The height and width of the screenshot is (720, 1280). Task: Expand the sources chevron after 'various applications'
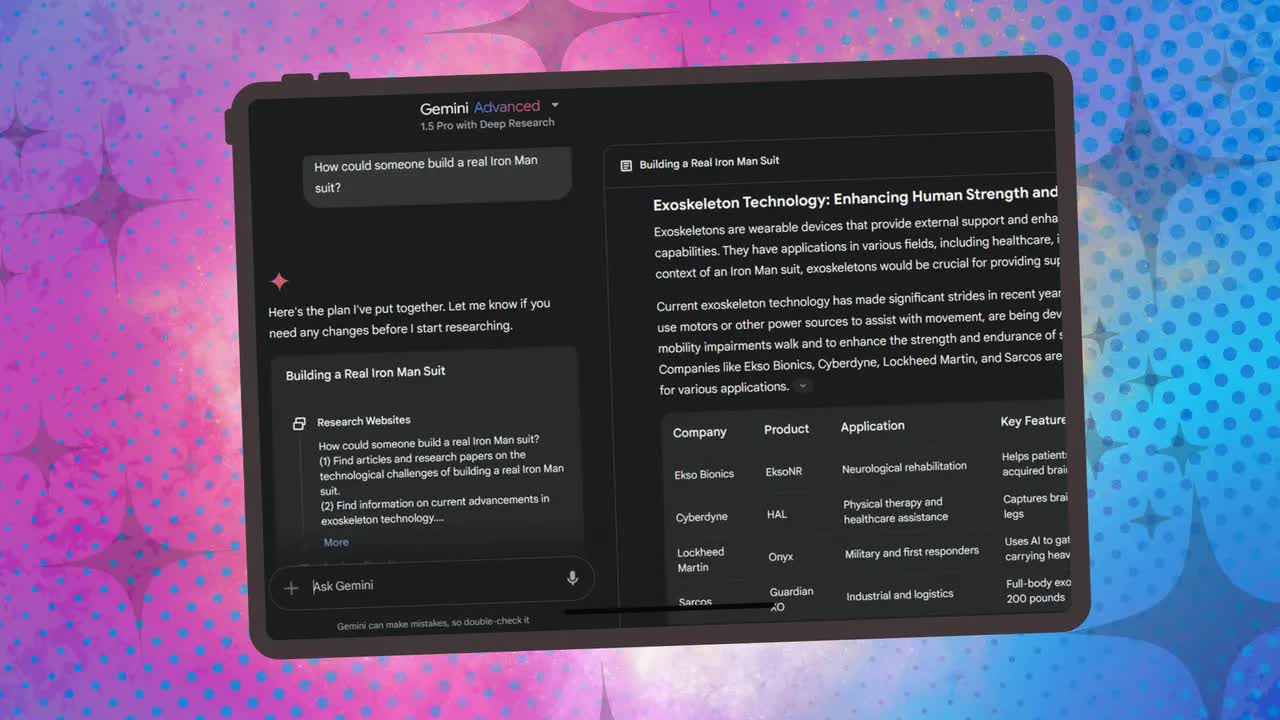pos(802,387)
